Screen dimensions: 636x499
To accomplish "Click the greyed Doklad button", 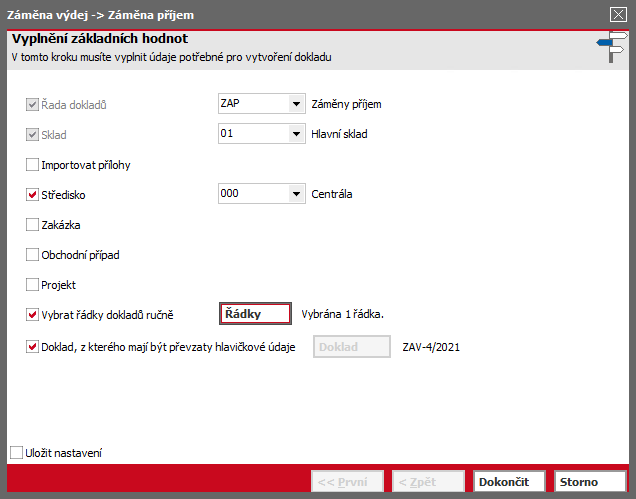I will point(352,347).
